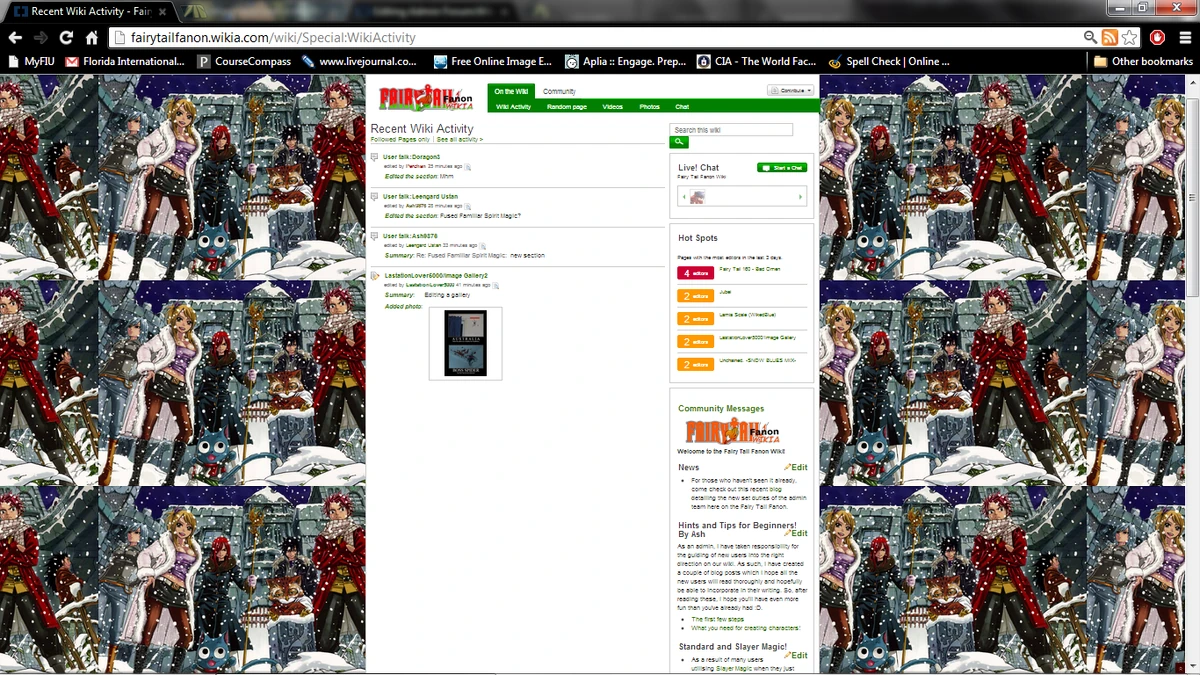Click the talk bubble icon beside User talk:Doragon3
This screenshot has width=1200, height=675.
(x=374, y=157)
